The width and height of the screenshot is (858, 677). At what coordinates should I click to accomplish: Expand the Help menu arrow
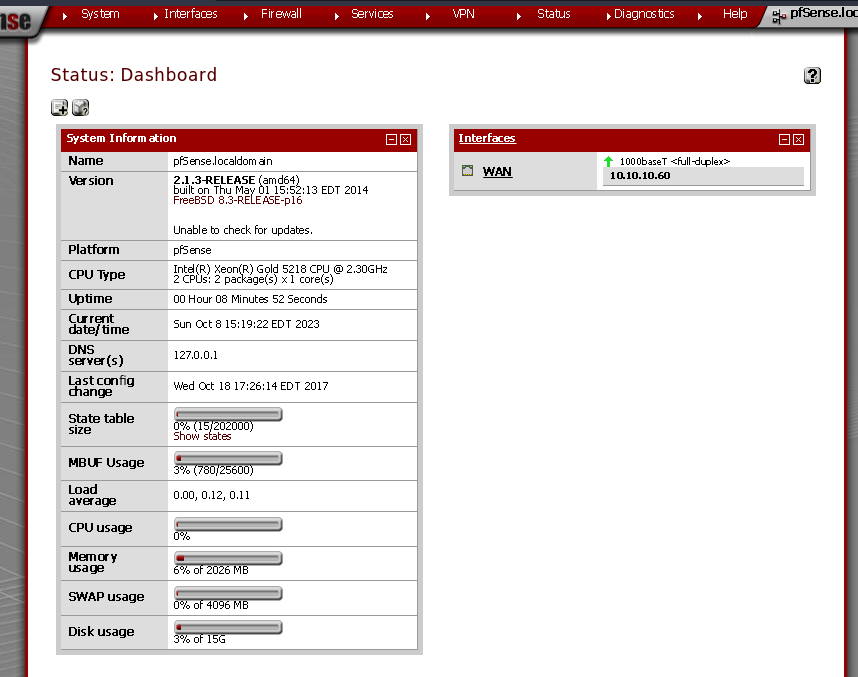tap(700, 16)
